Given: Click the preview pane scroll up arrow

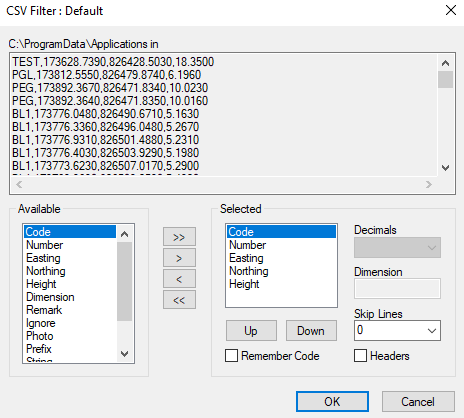Looking at the screenshot, I should 445,63.
